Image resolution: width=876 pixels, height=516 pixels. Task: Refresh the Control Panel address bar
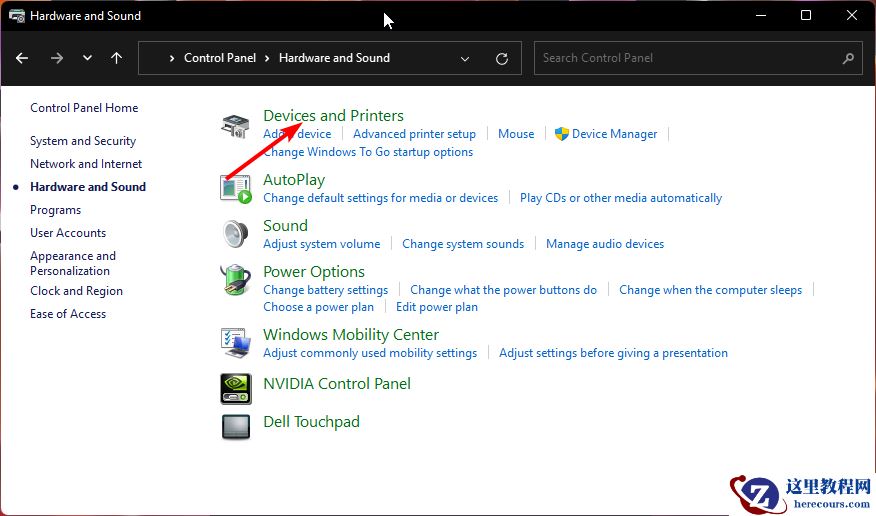[502, 58]
